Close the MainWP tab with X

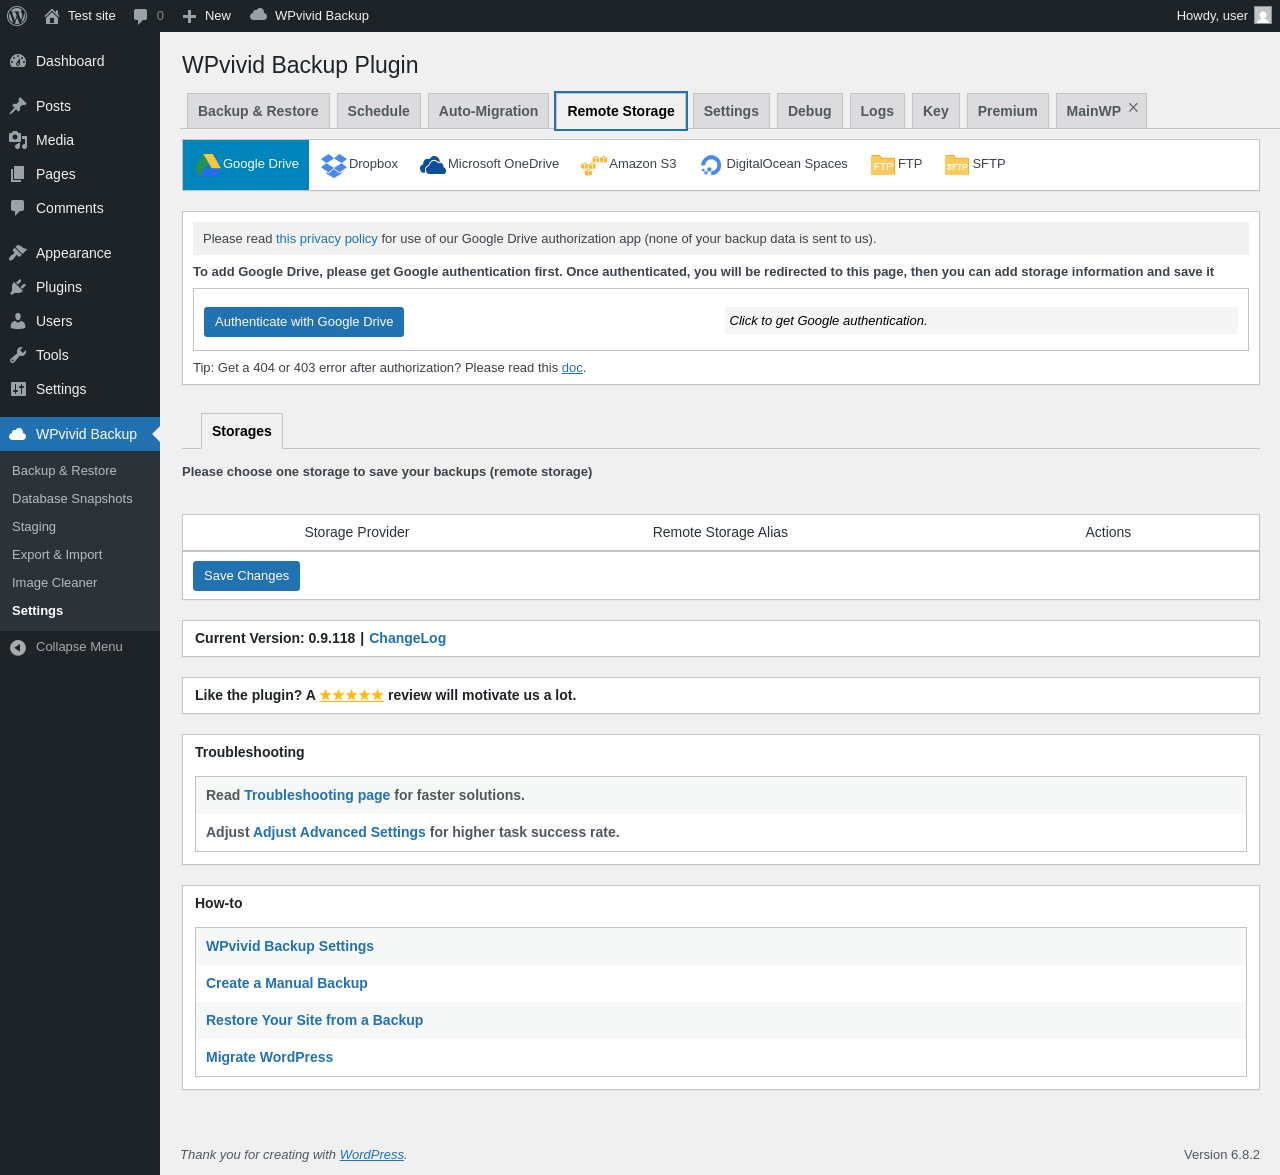coord(1133,108)
